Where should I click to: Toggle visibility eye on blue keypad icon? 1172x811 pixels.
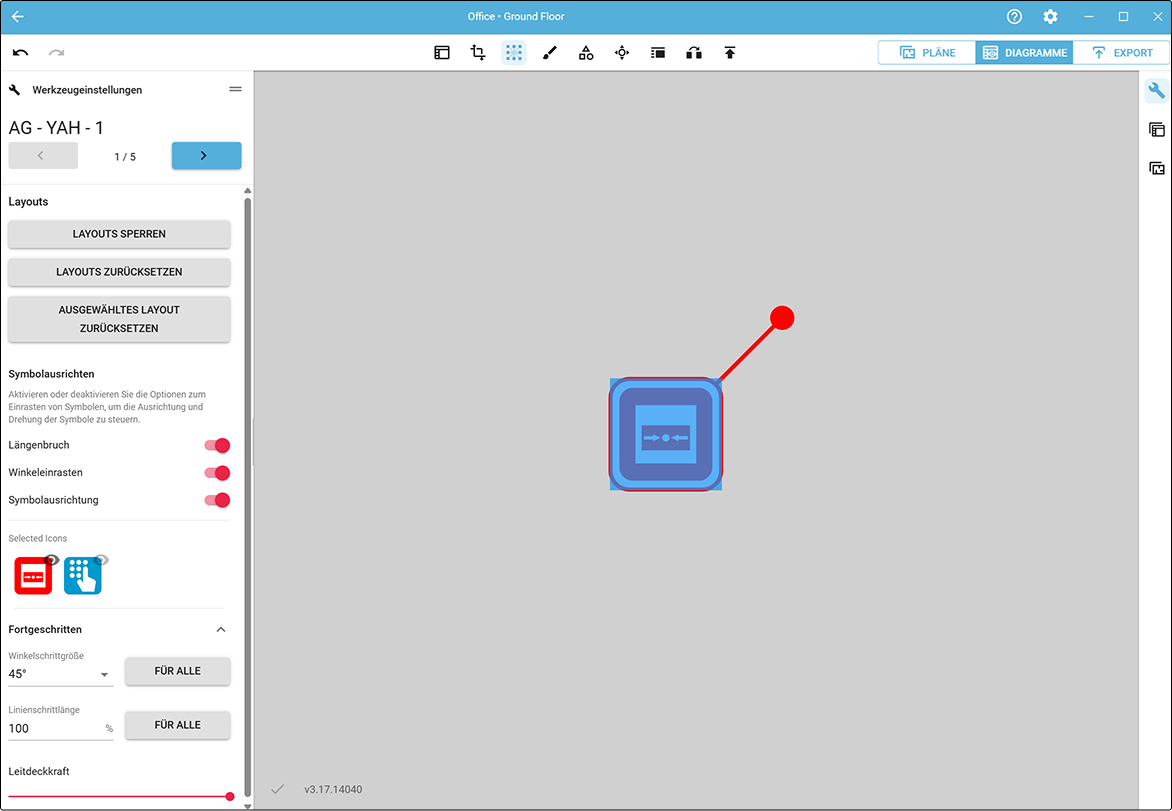point(102,560)
